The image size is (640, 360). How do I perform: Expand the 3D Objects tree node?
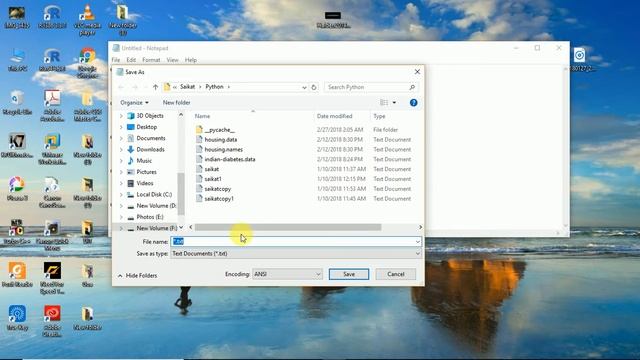[x=121, y=116]
